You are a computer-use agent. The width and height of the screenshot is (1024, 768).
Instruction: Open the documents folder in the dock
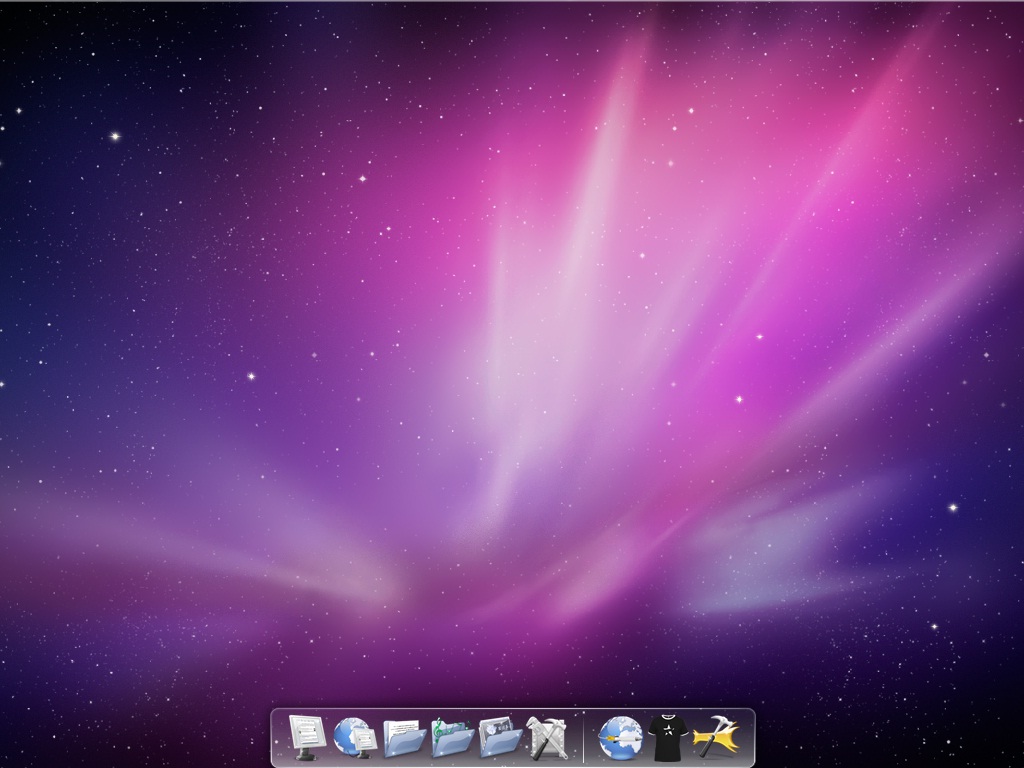404,739
